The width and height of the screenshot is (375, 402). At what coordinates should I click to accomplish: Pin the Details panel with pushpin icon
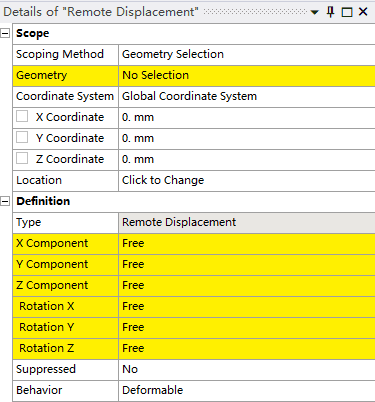[x=330, y=12]
